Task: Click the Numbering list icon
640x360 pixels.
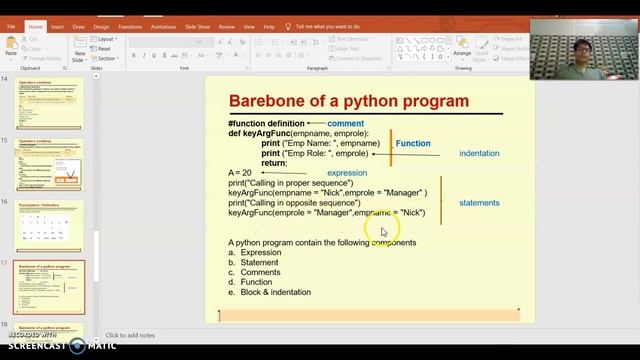Action: coord(276,42)
